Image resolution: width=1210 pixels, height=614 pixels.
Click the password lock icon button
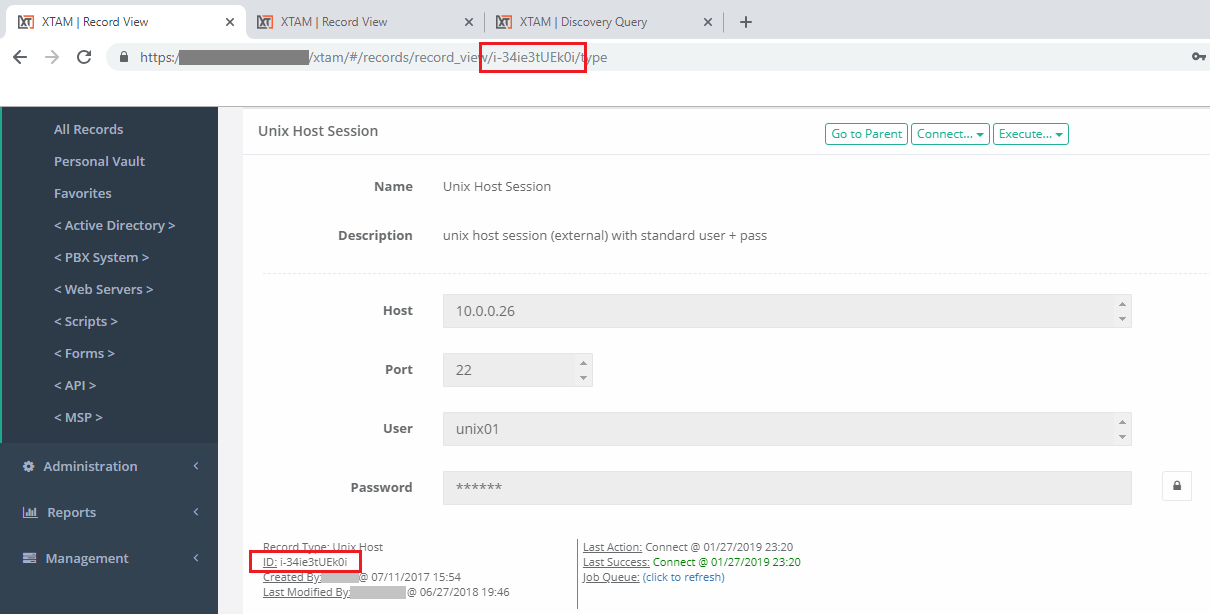(1176, 487)
